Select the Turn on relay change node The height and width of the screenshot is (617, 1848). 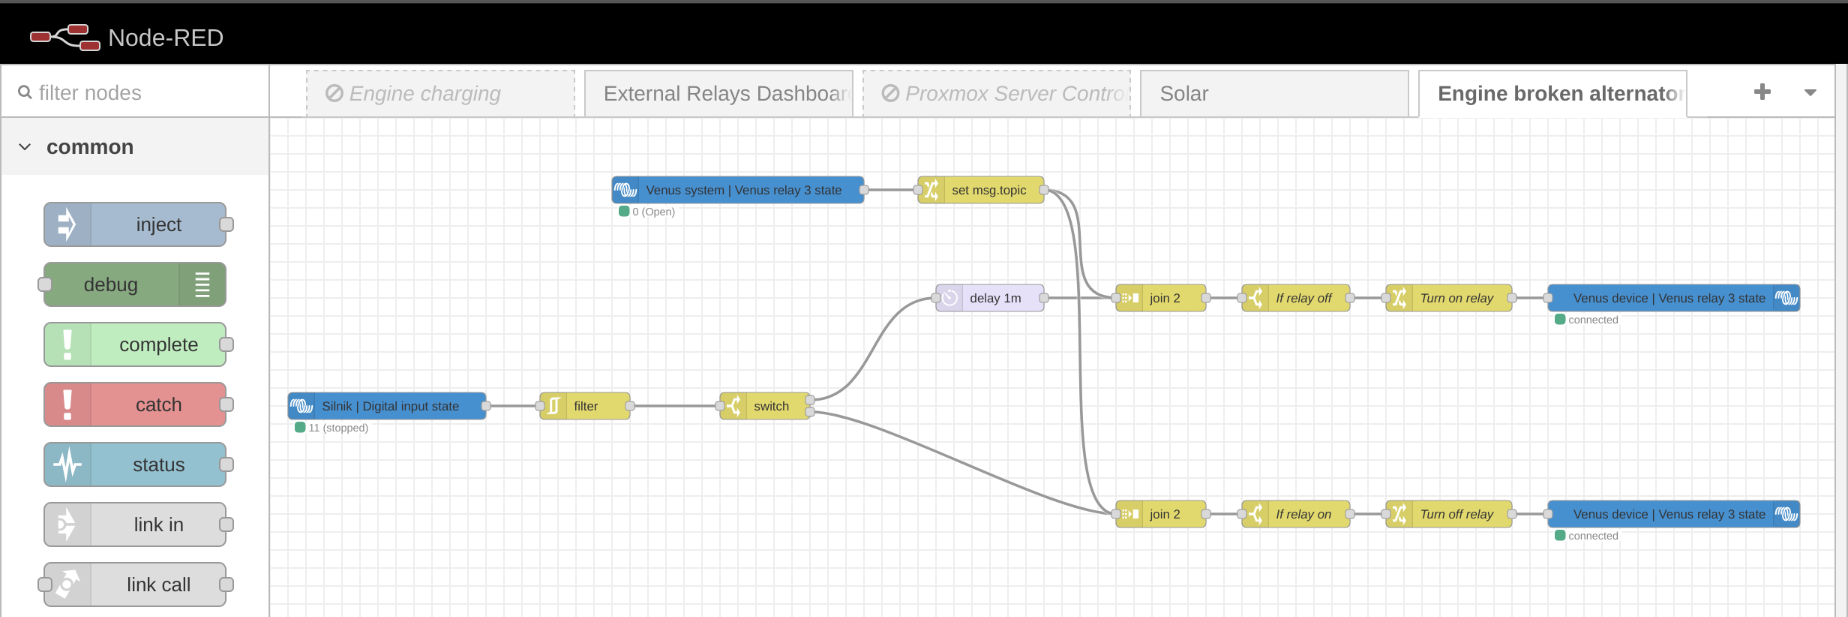(x=1448, y=298)
